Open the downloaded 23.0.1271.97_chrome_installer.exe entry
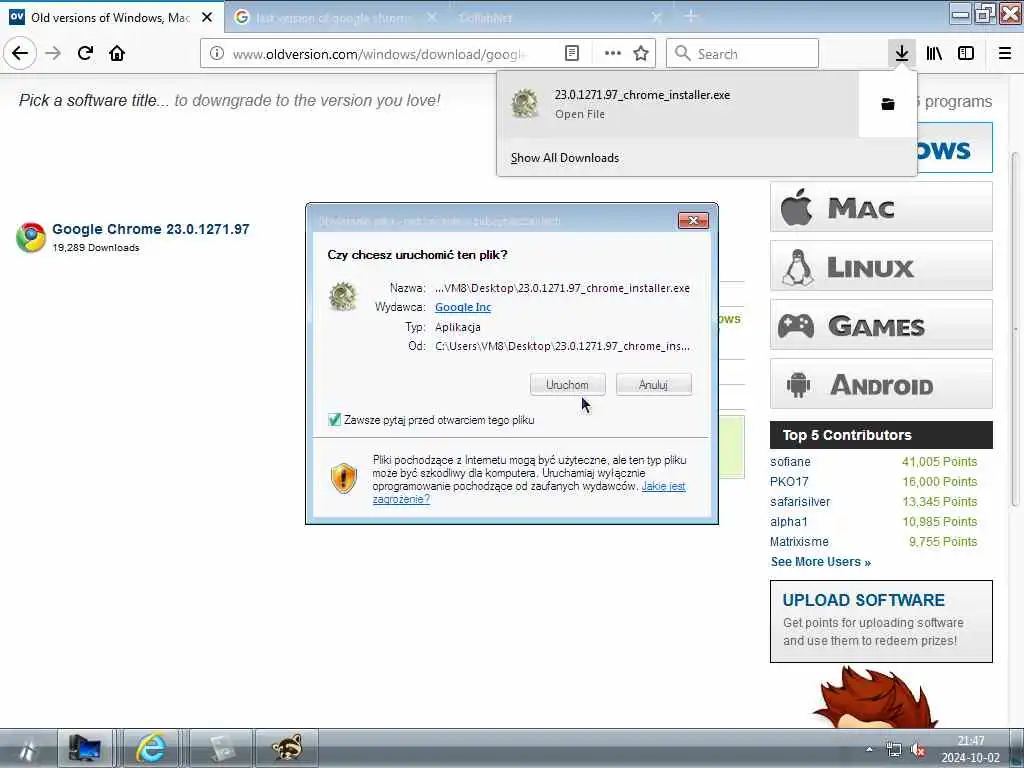This screenshot has width=1024, height=768. [x=678, y=104]
